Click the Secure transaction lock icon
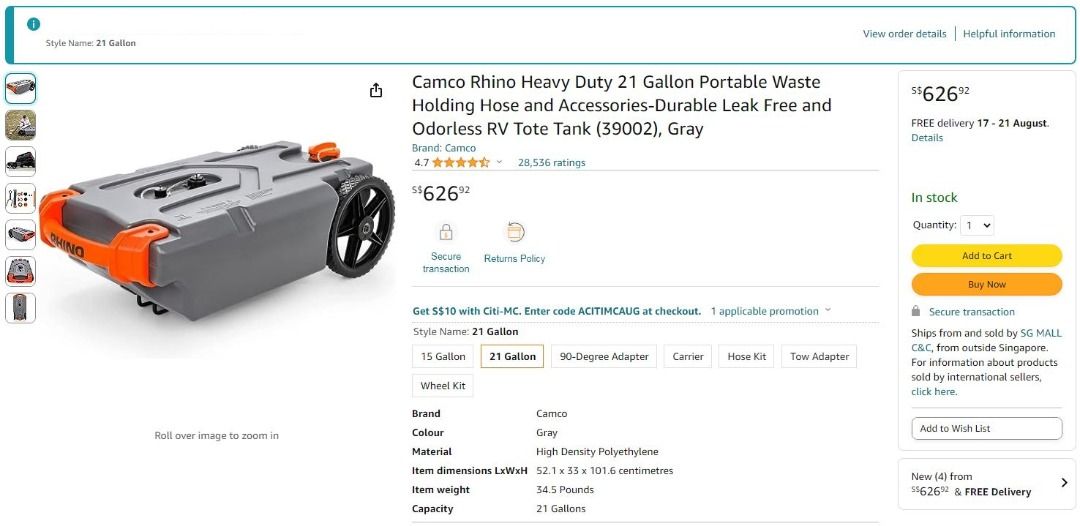The image size is (1080, 526). (446, 232)
